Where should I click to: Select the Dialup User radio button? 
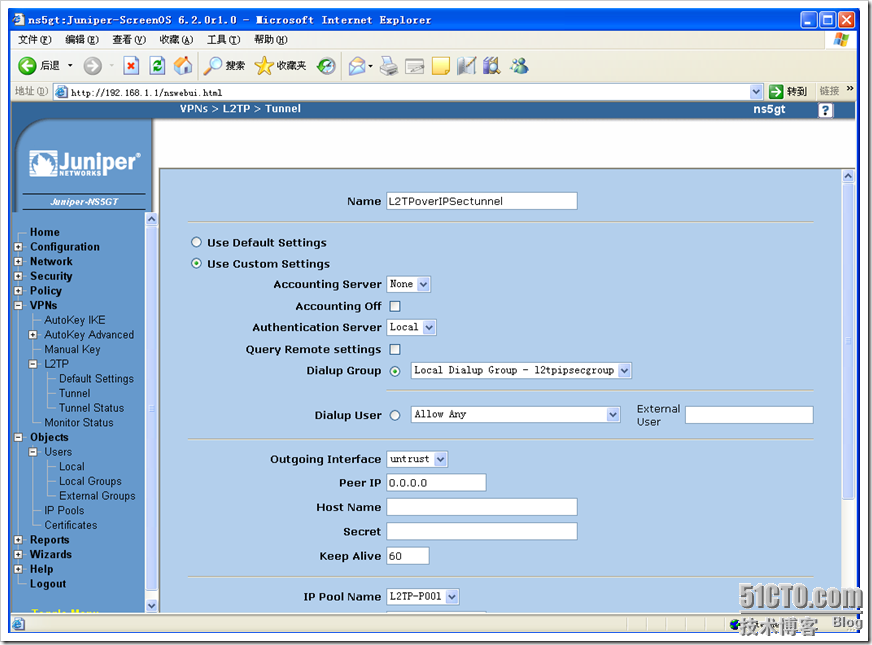tap(395, 415)
